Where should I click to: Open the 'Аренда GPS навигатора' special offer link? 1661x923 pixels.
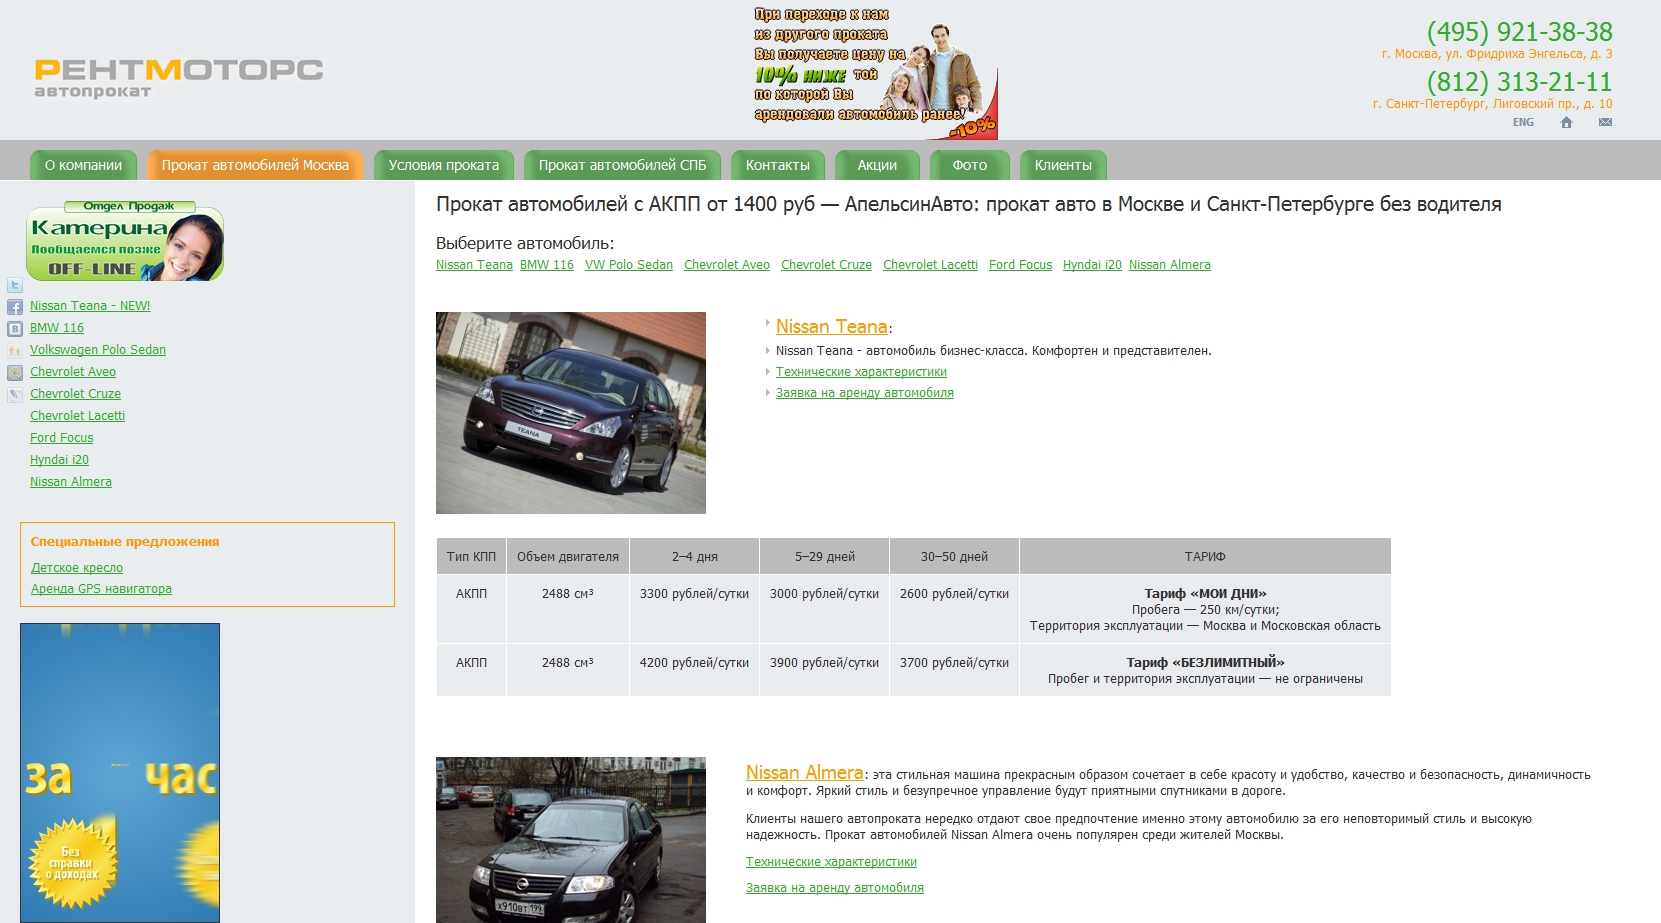101,589
